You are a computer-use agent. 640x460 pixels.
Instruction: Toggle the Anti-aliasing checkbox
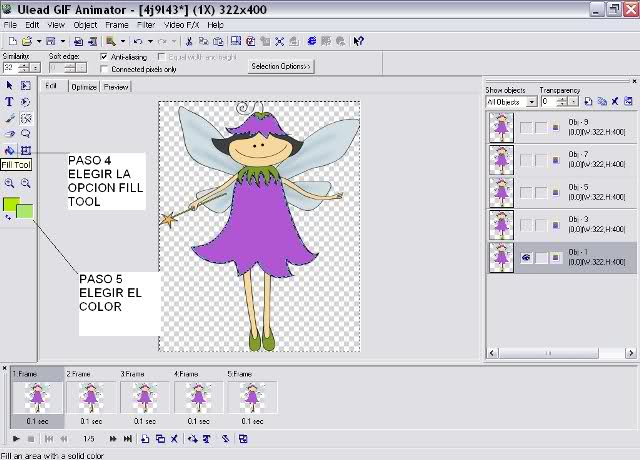(x=104, y=57)
